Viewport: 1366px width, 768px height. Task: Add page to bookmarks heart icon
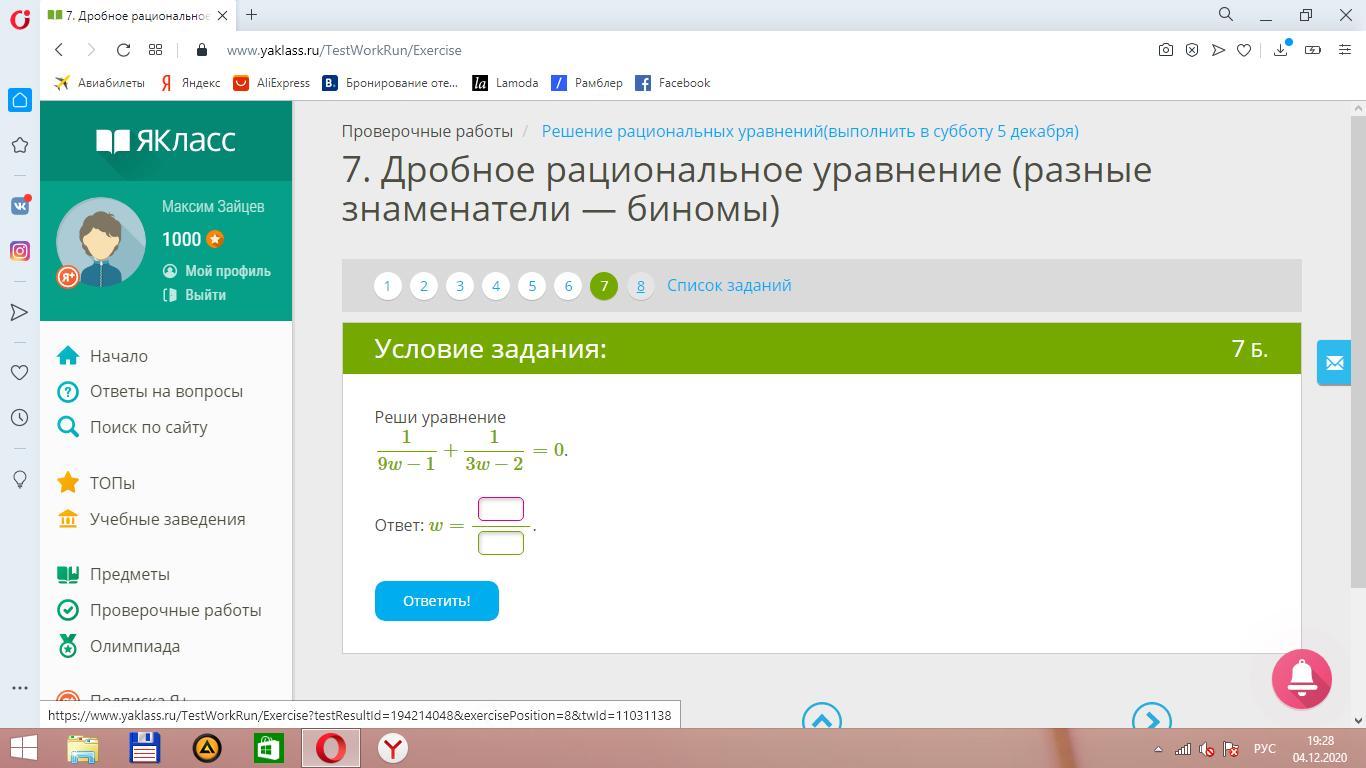point(1244,50)
